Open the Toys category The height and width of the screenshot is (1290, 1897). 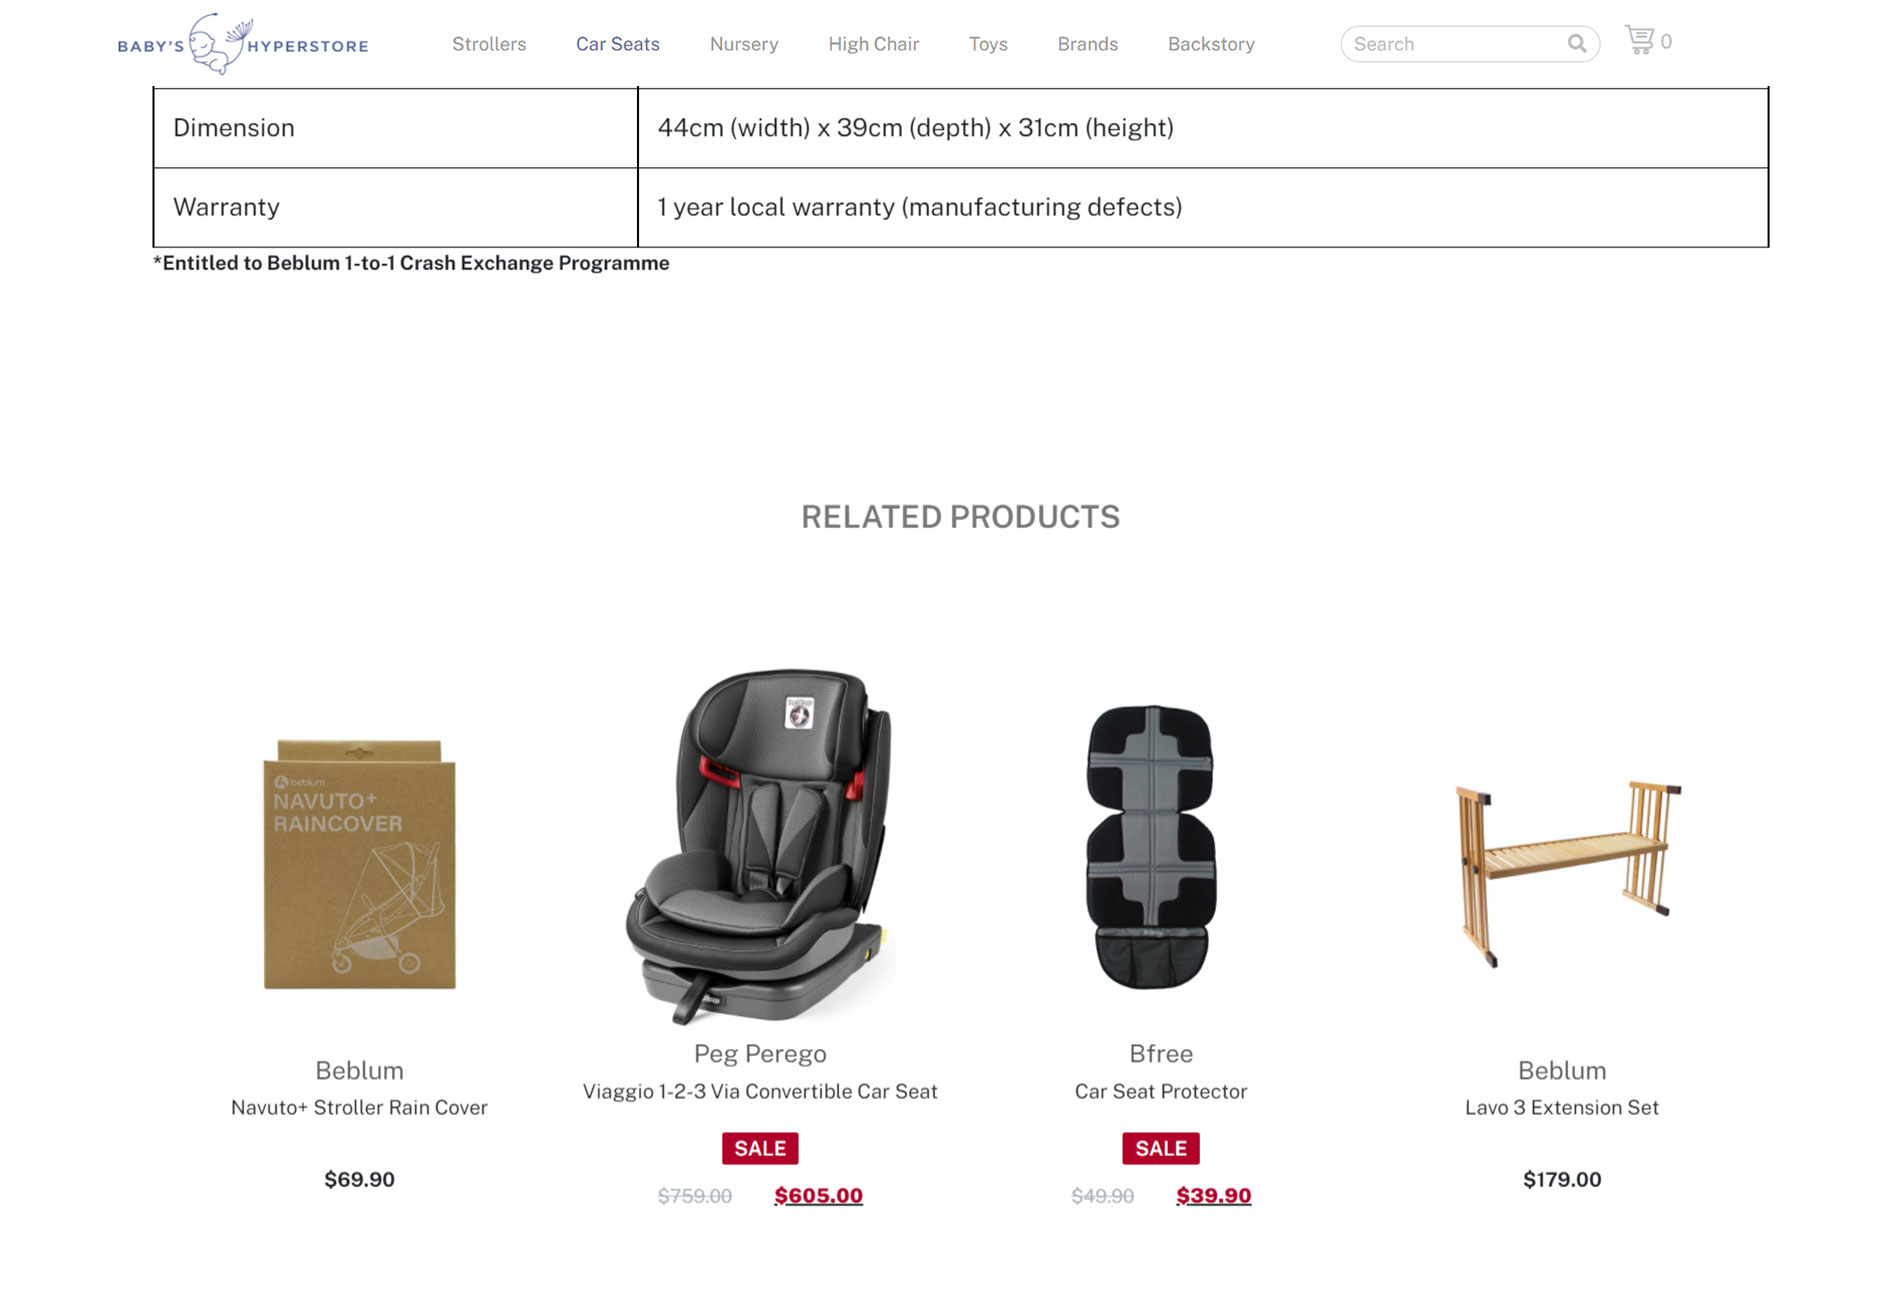988,44
